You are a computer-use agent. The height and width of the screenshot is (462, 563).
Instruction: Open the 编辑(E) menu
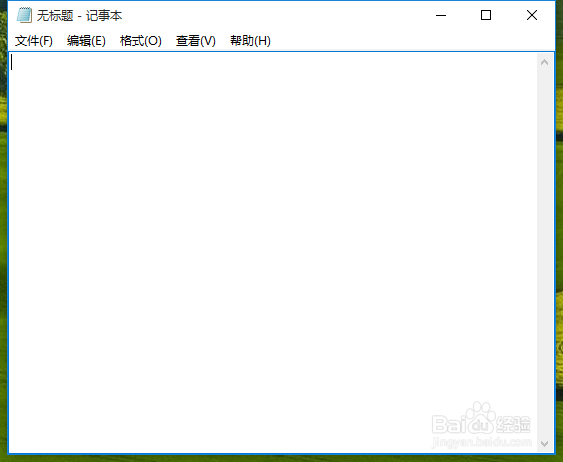[86, 41]
